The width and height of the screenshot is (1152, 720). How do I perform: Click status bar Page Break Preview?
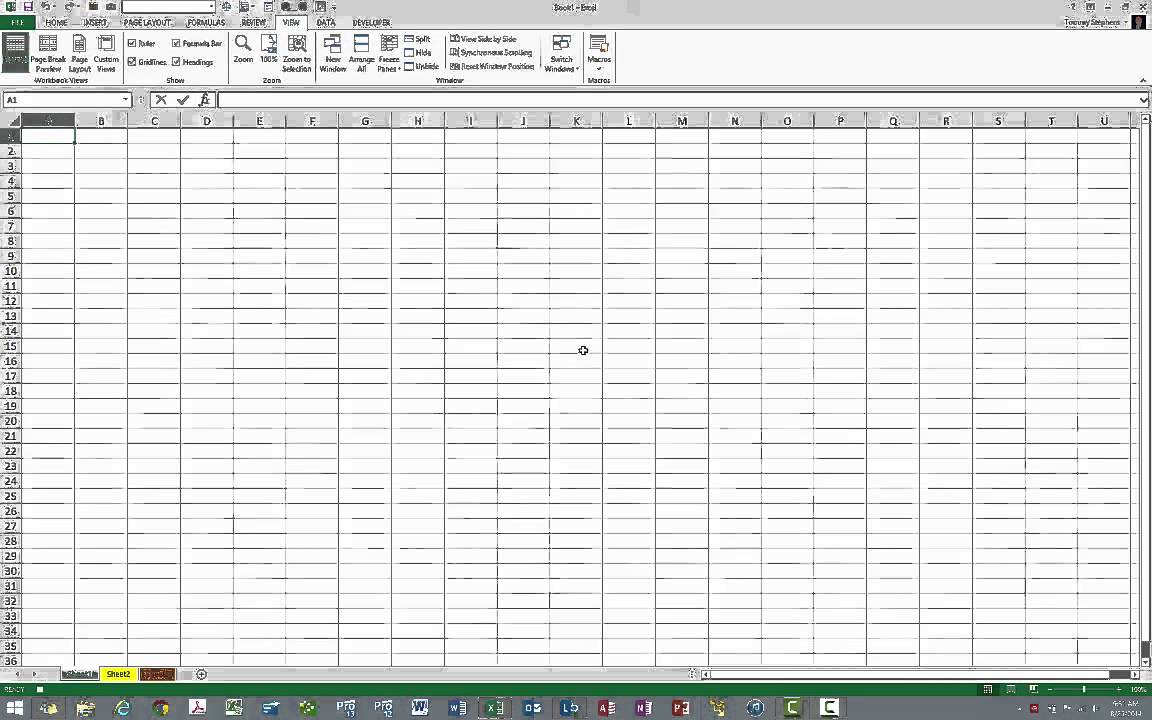pos(1034,690)
